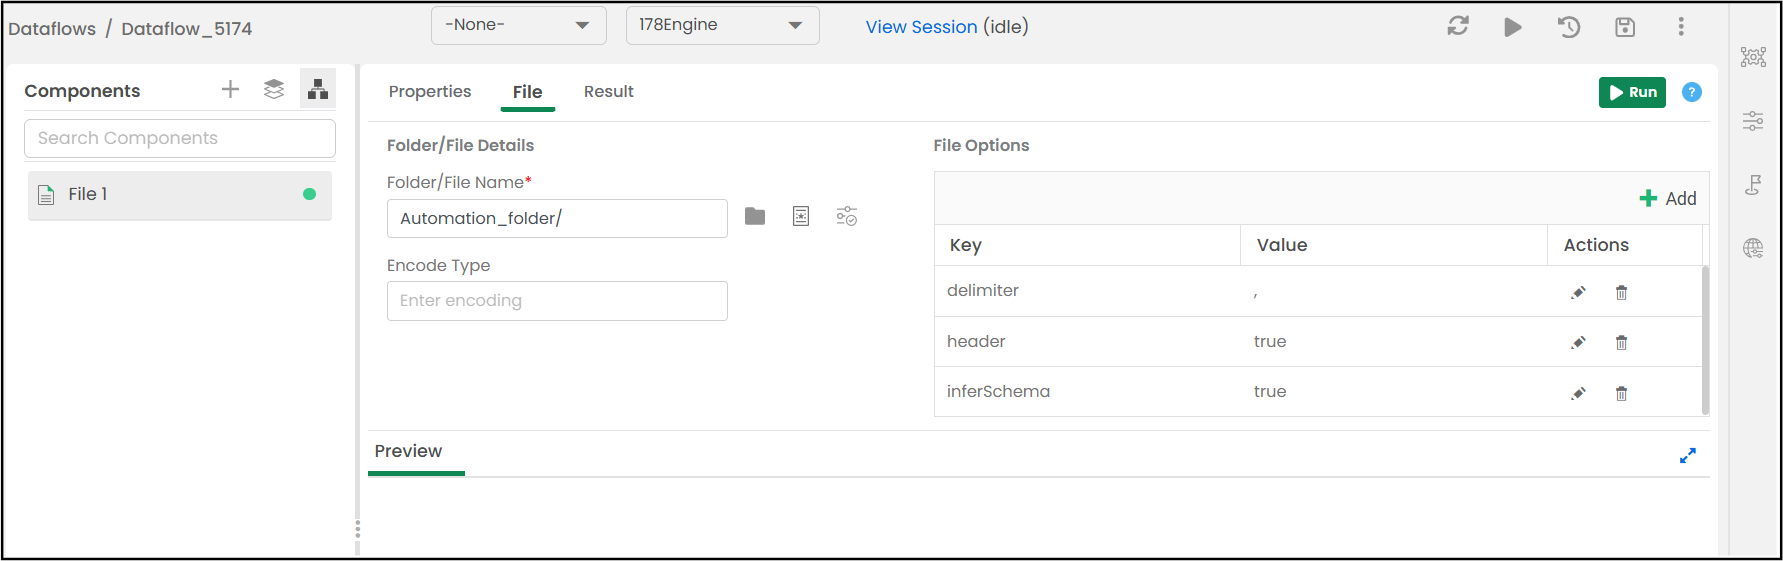
Task: Save the dataflow with the disk icon
Action: [1625, 27]
